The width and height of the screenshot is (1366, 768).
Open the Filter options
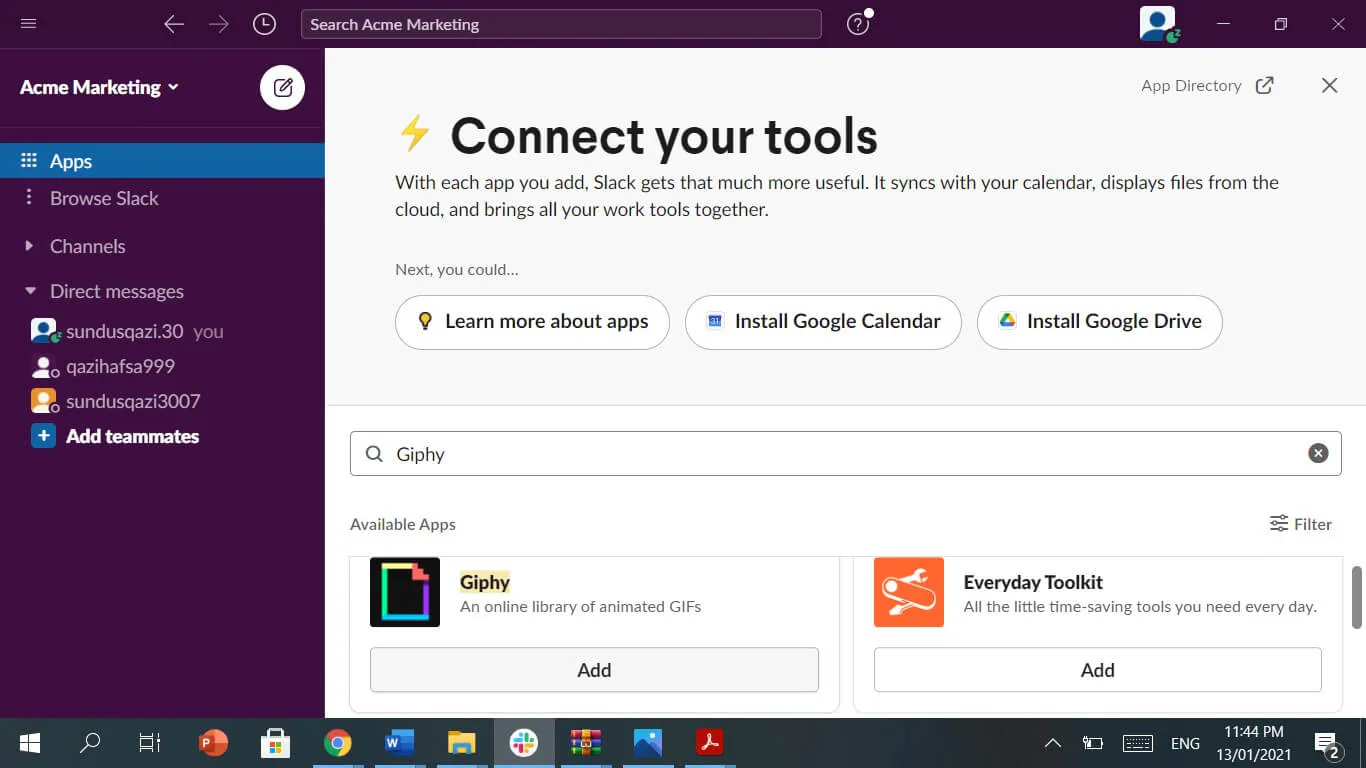pyautogui.click(x=1300, y=524)
